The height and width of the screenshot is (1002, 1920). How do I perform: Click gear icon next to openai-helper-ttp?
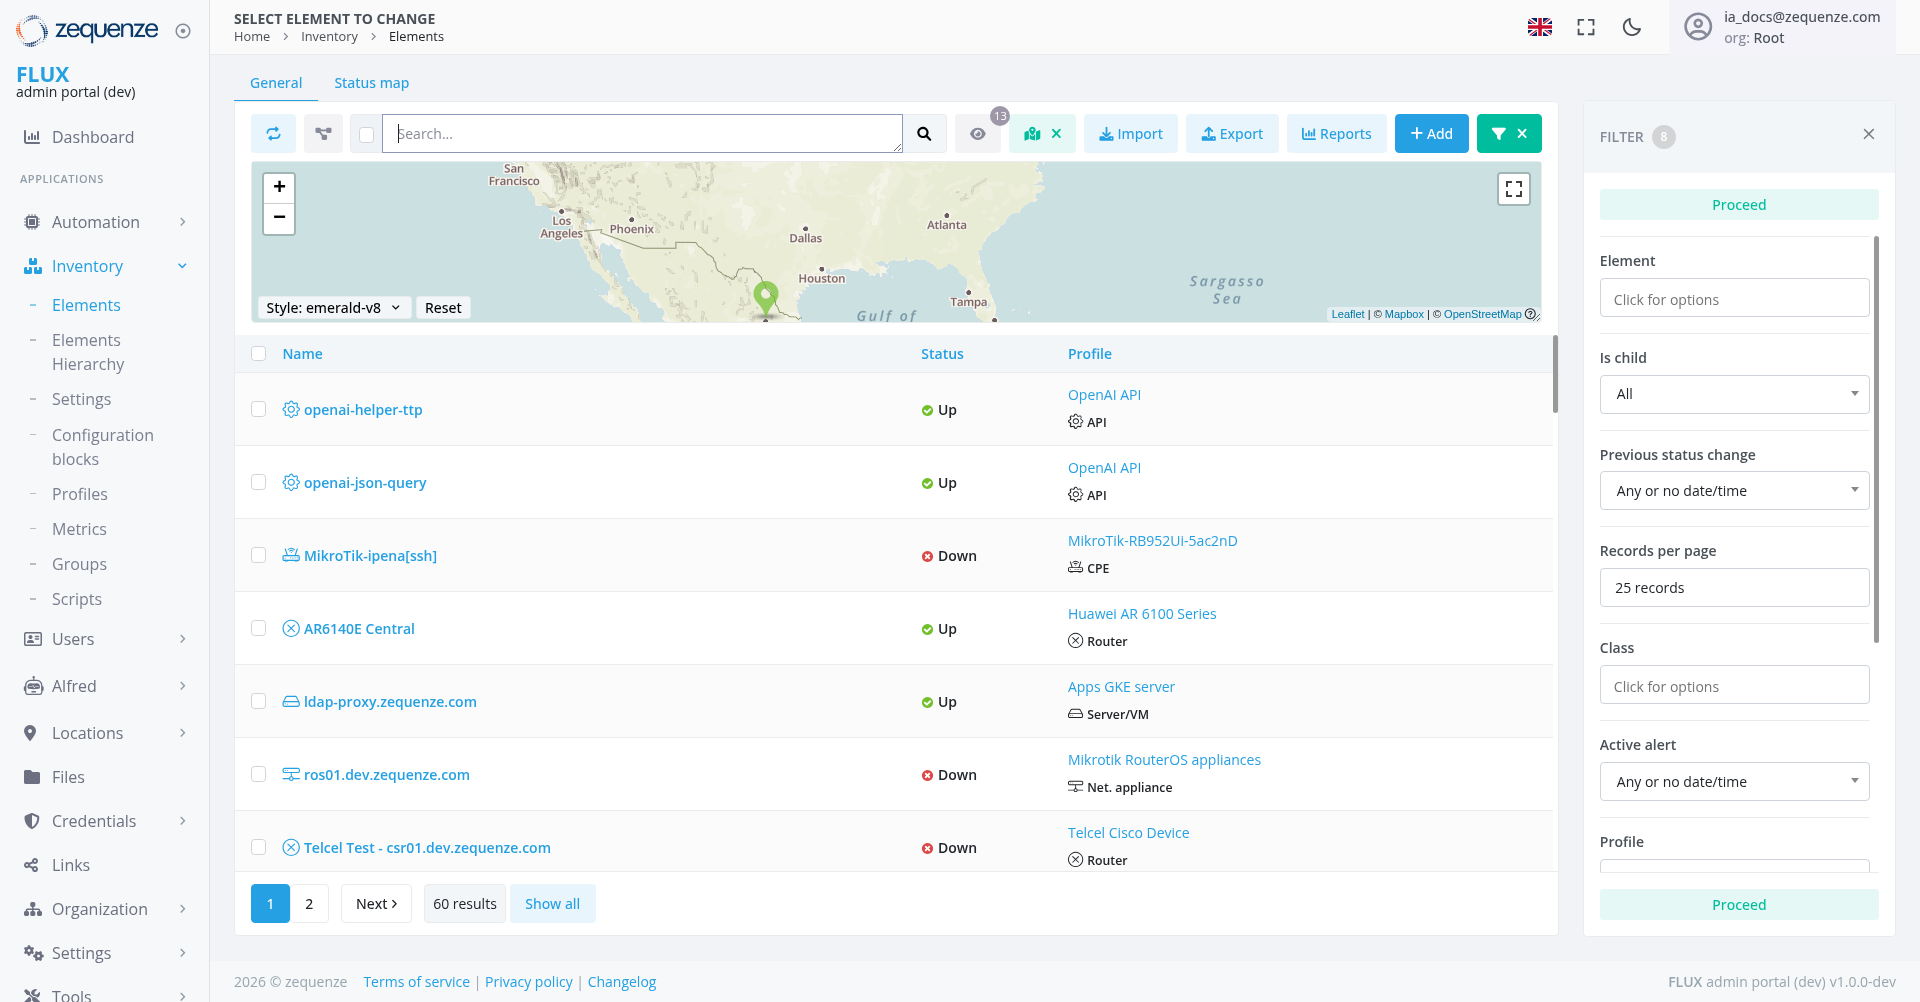[291, 409]
